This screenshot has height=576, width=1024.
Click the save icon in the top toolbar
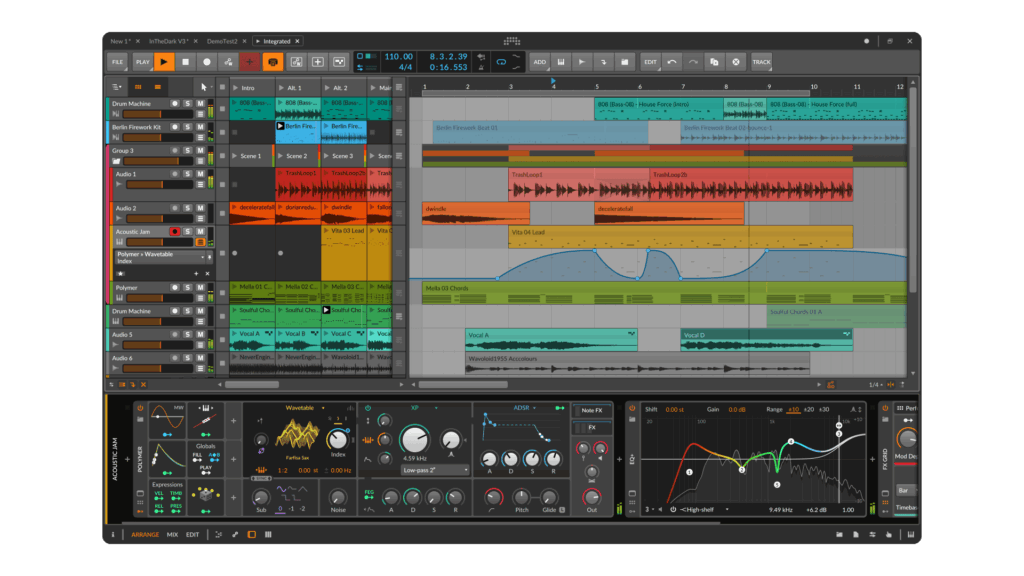[563, 62]
